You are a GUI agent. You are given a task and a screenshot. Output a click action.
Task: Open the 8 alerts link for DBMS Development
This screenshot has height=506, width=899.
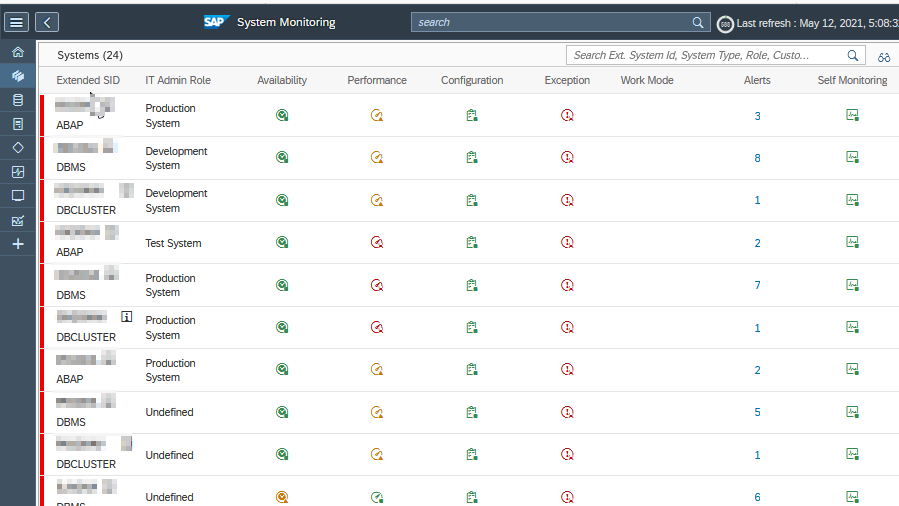(757, 158)
